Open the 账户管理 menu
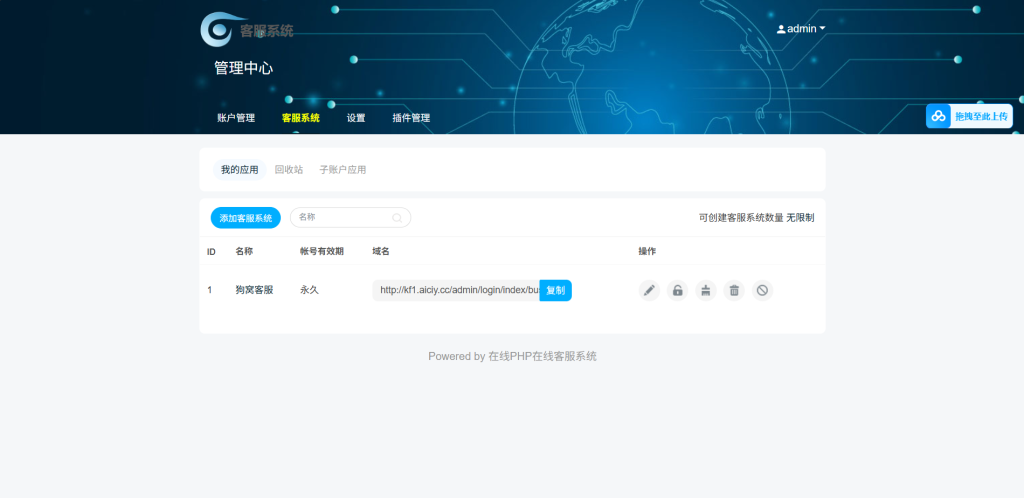The image size is (1024, 498). coord(236,118)
